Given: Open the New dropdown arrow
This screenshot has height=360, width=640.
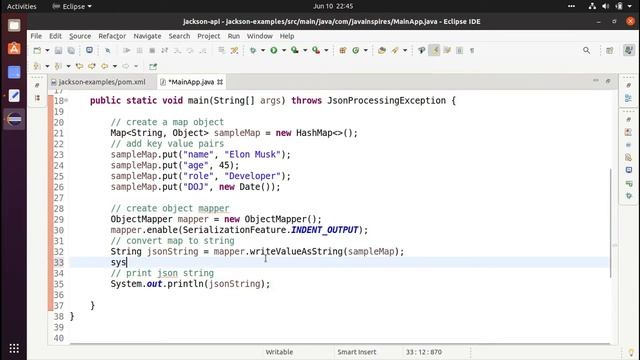Looking at the screenshot, I should (x=47, y=50).
